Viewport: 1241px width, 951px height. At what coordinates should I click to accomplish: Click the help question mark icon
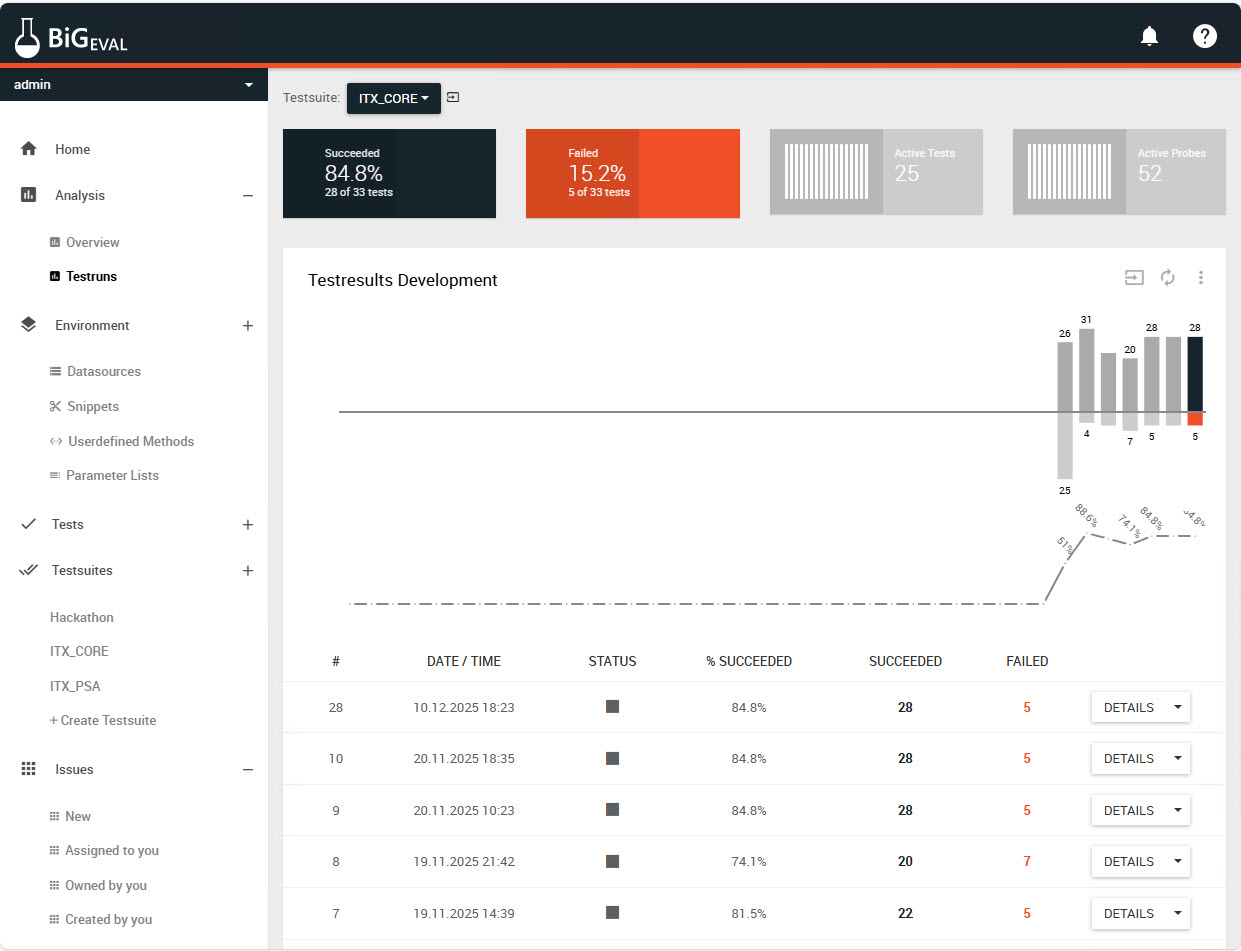click(1205, 37)
